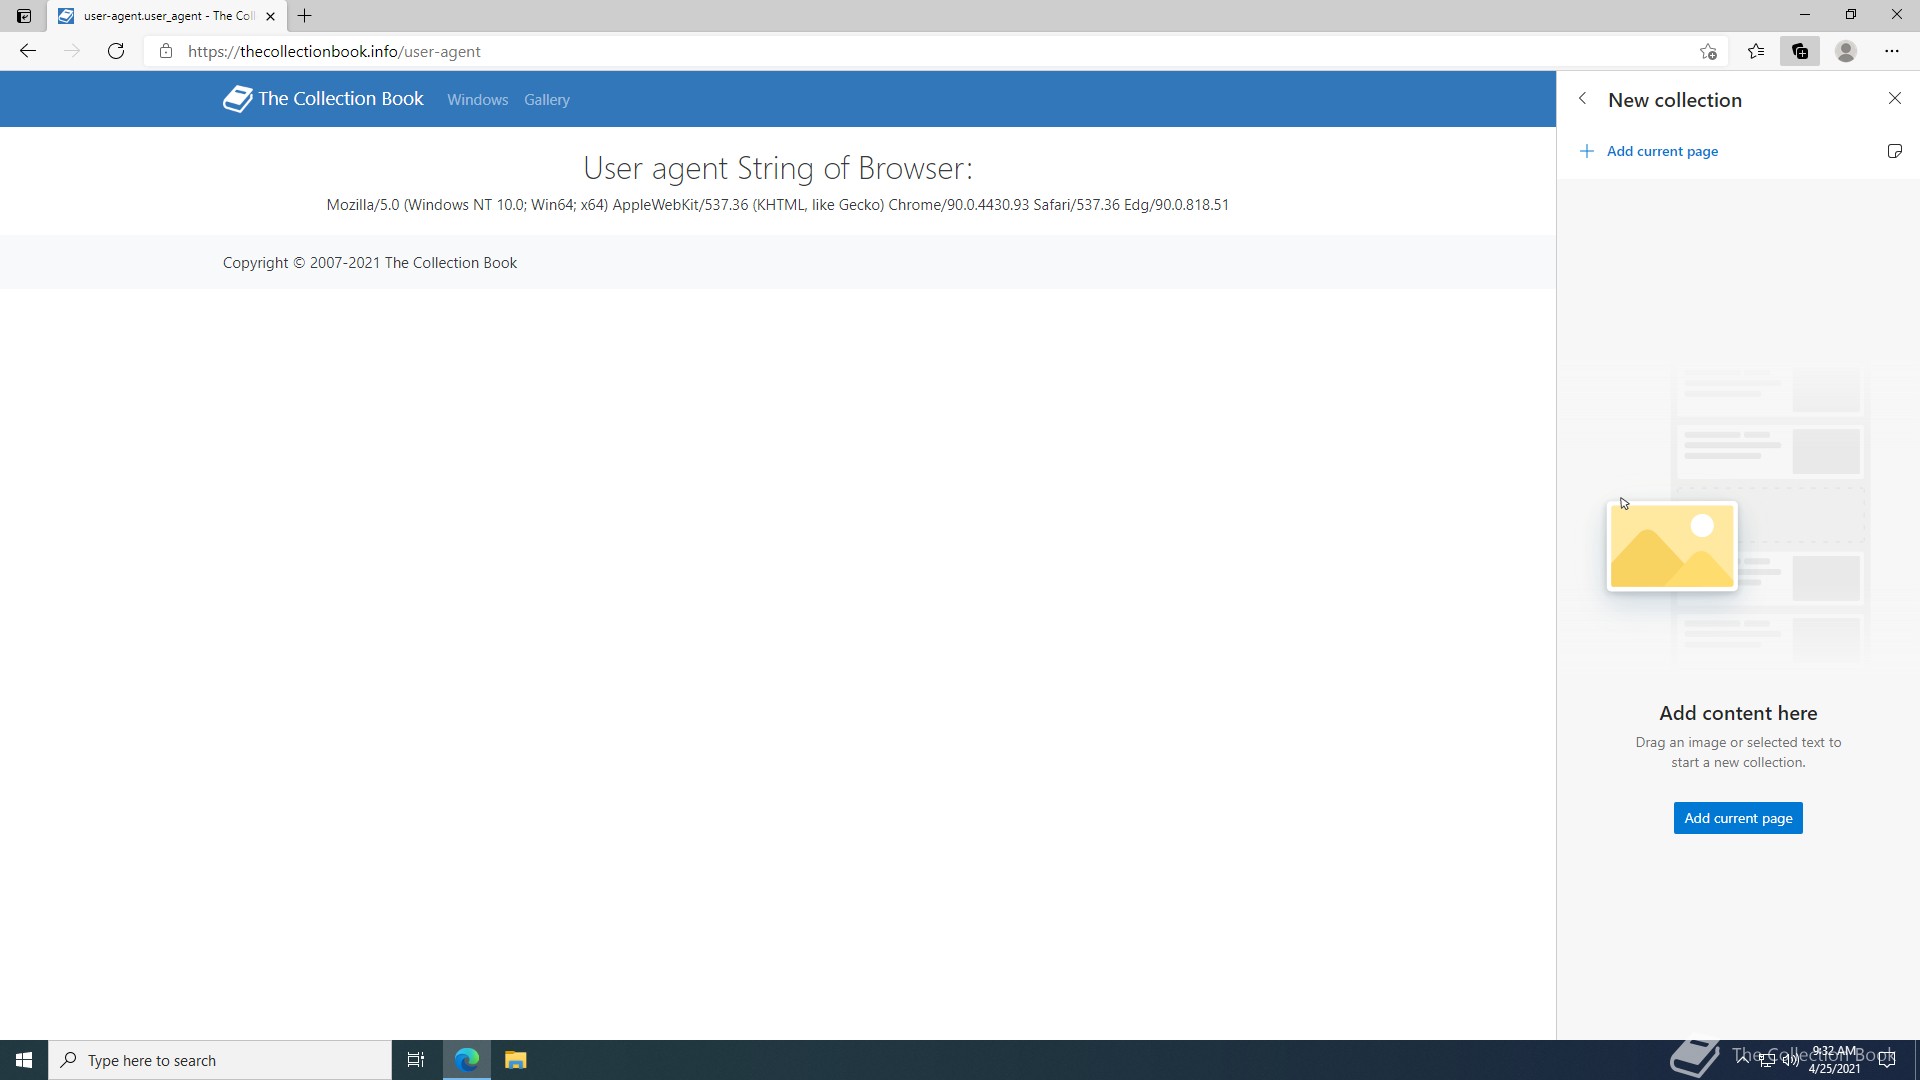Image resolution: width=1920 pixels, height=1080 pixels.
Task: Click The Collection Book logo link
Action: pyautogui.click(x=323, y=99)
